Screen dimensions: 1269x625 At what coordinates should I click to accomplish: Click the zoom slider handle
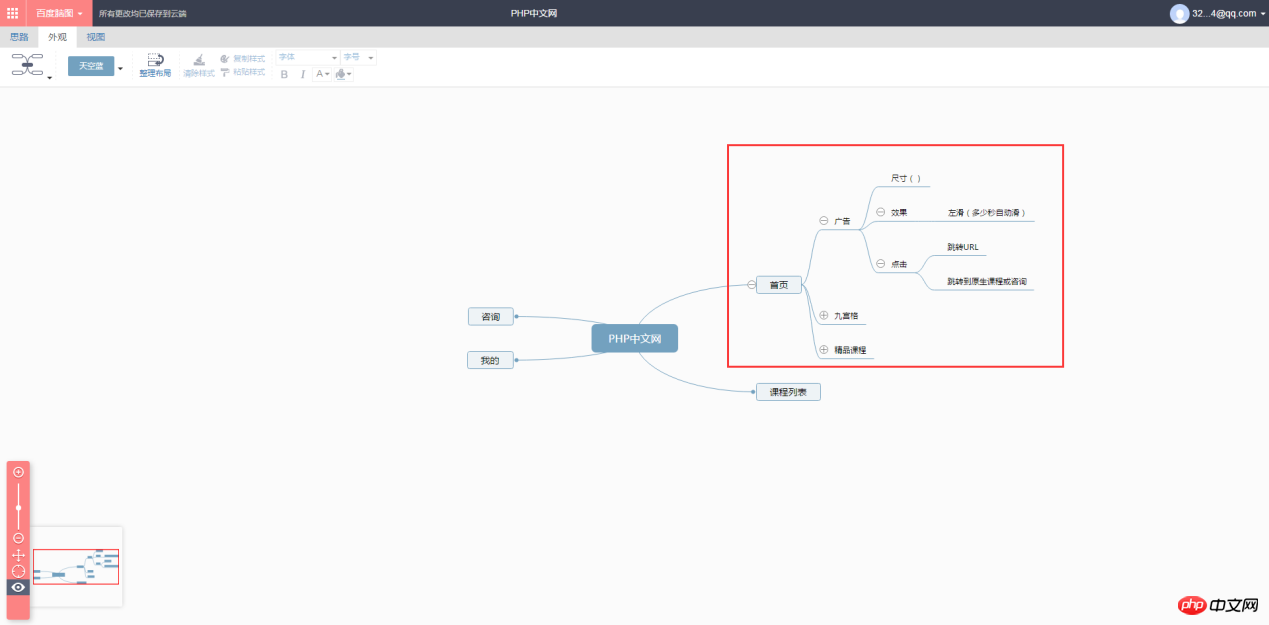[18, 508]
